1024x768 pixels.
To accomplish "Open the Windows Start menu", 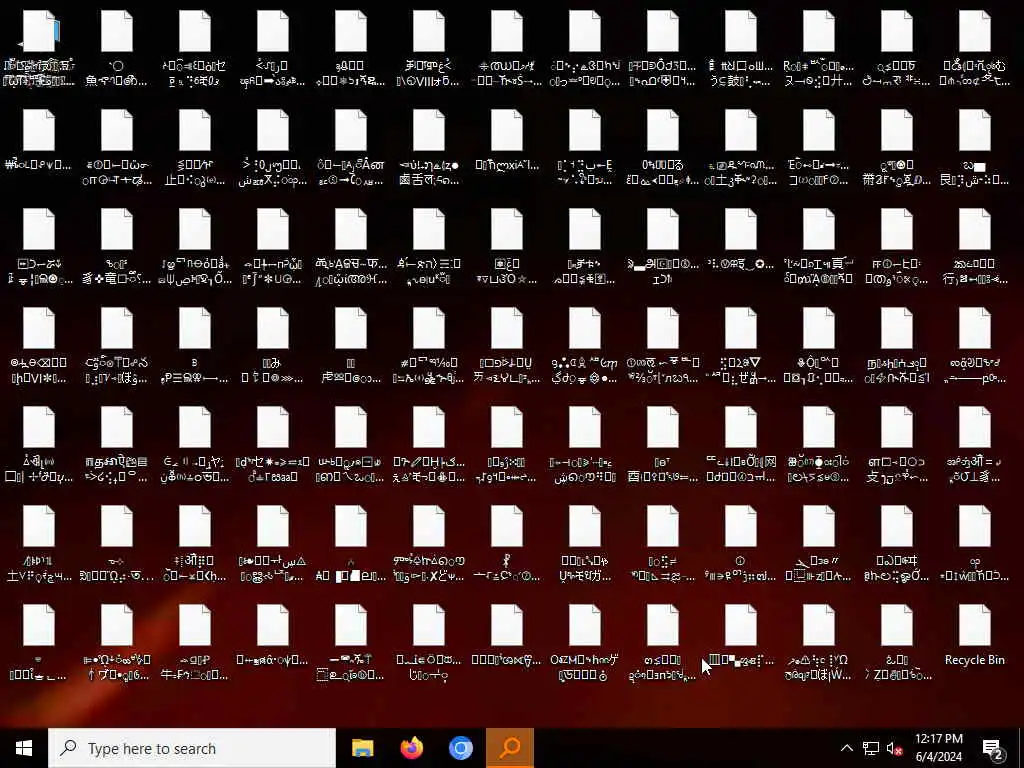I will tap(24, 748).
